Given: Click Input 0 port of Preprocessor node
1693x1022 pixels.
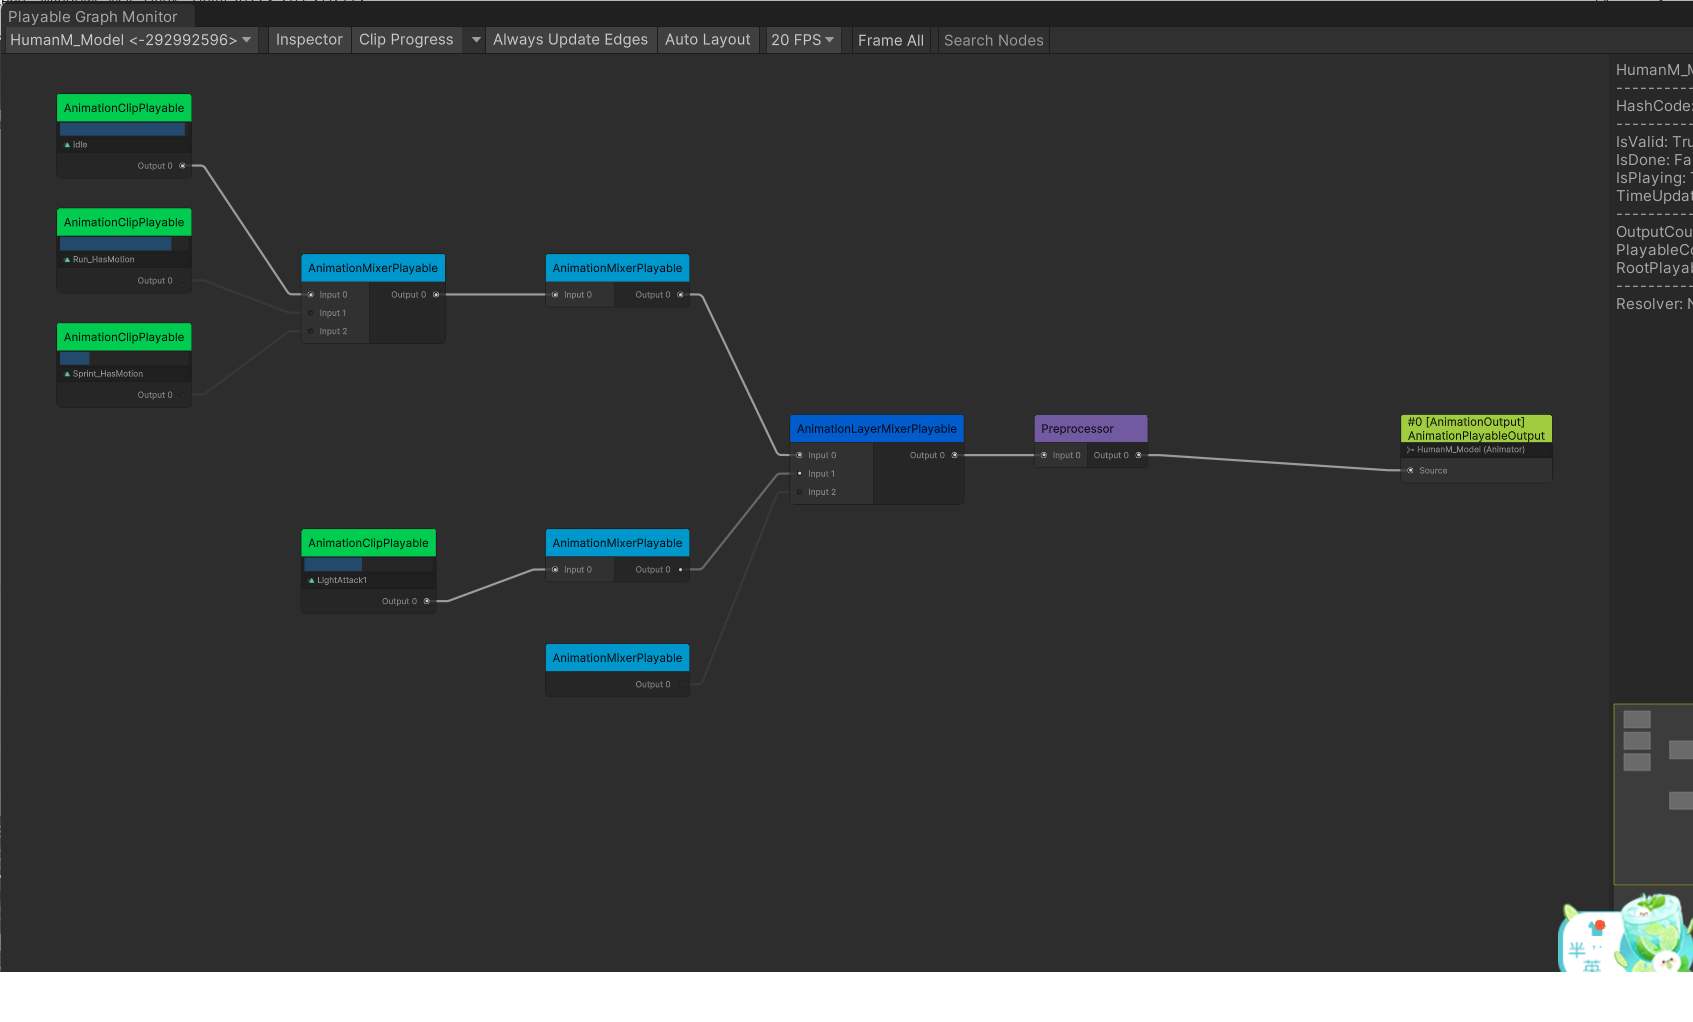Looking at the screenshot, I should click(1044, 455).
